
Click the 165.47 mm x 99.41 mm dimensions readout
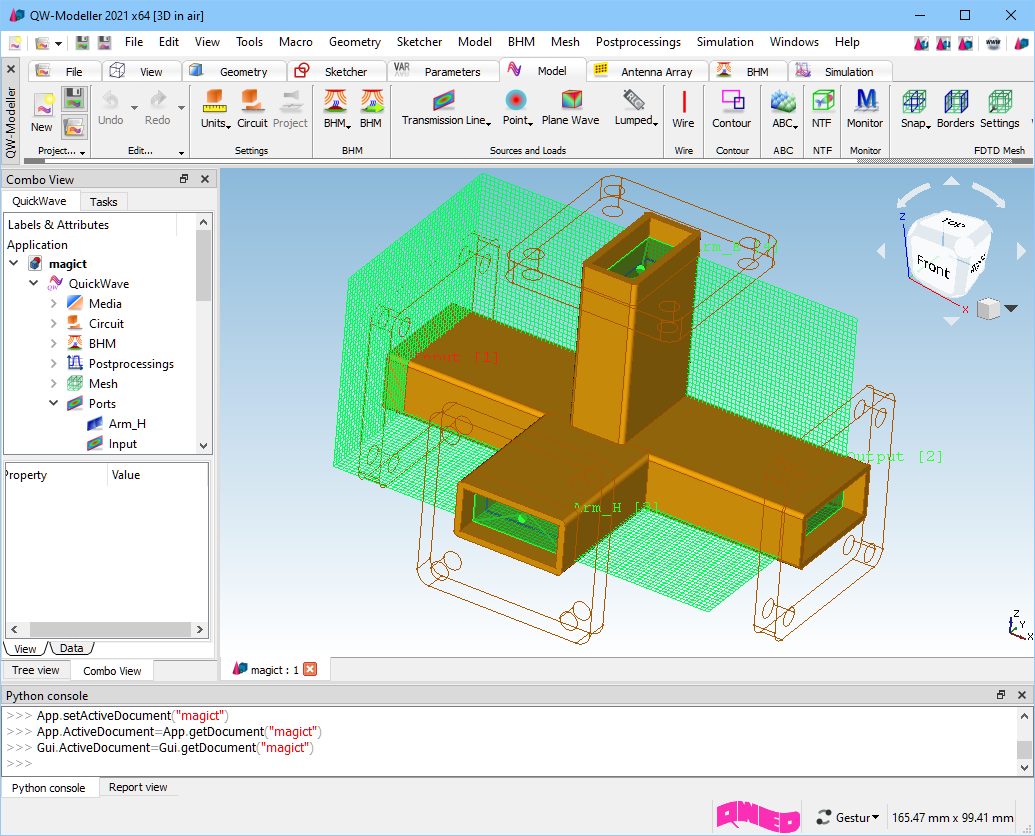952,818
